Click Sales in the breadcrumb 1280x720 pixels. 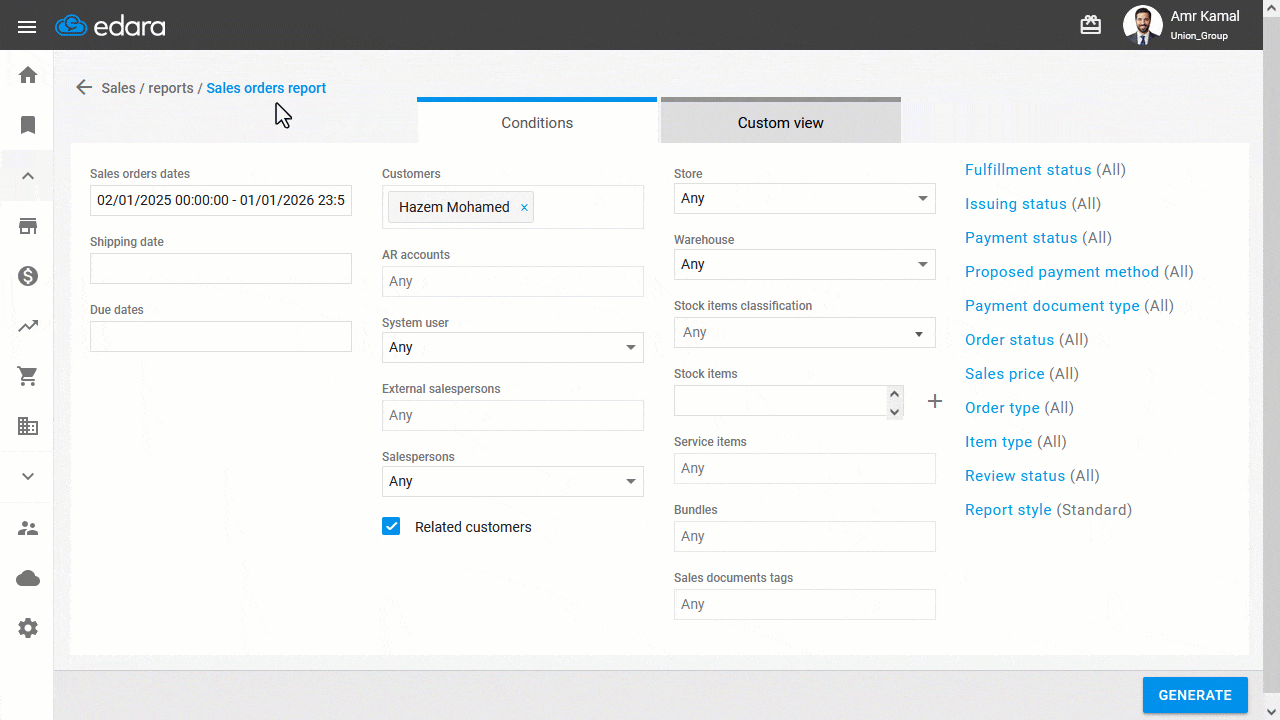(x=118, y=88)
